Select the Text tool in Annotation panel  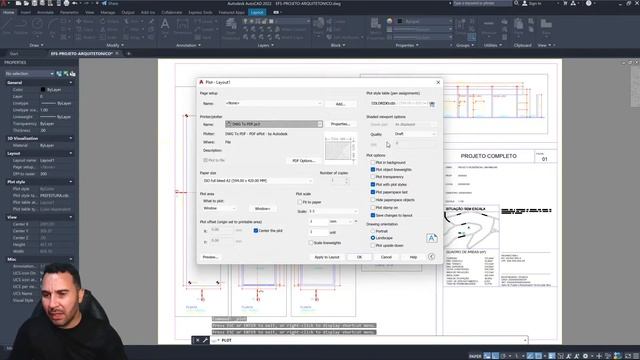[x=165, y=24]
